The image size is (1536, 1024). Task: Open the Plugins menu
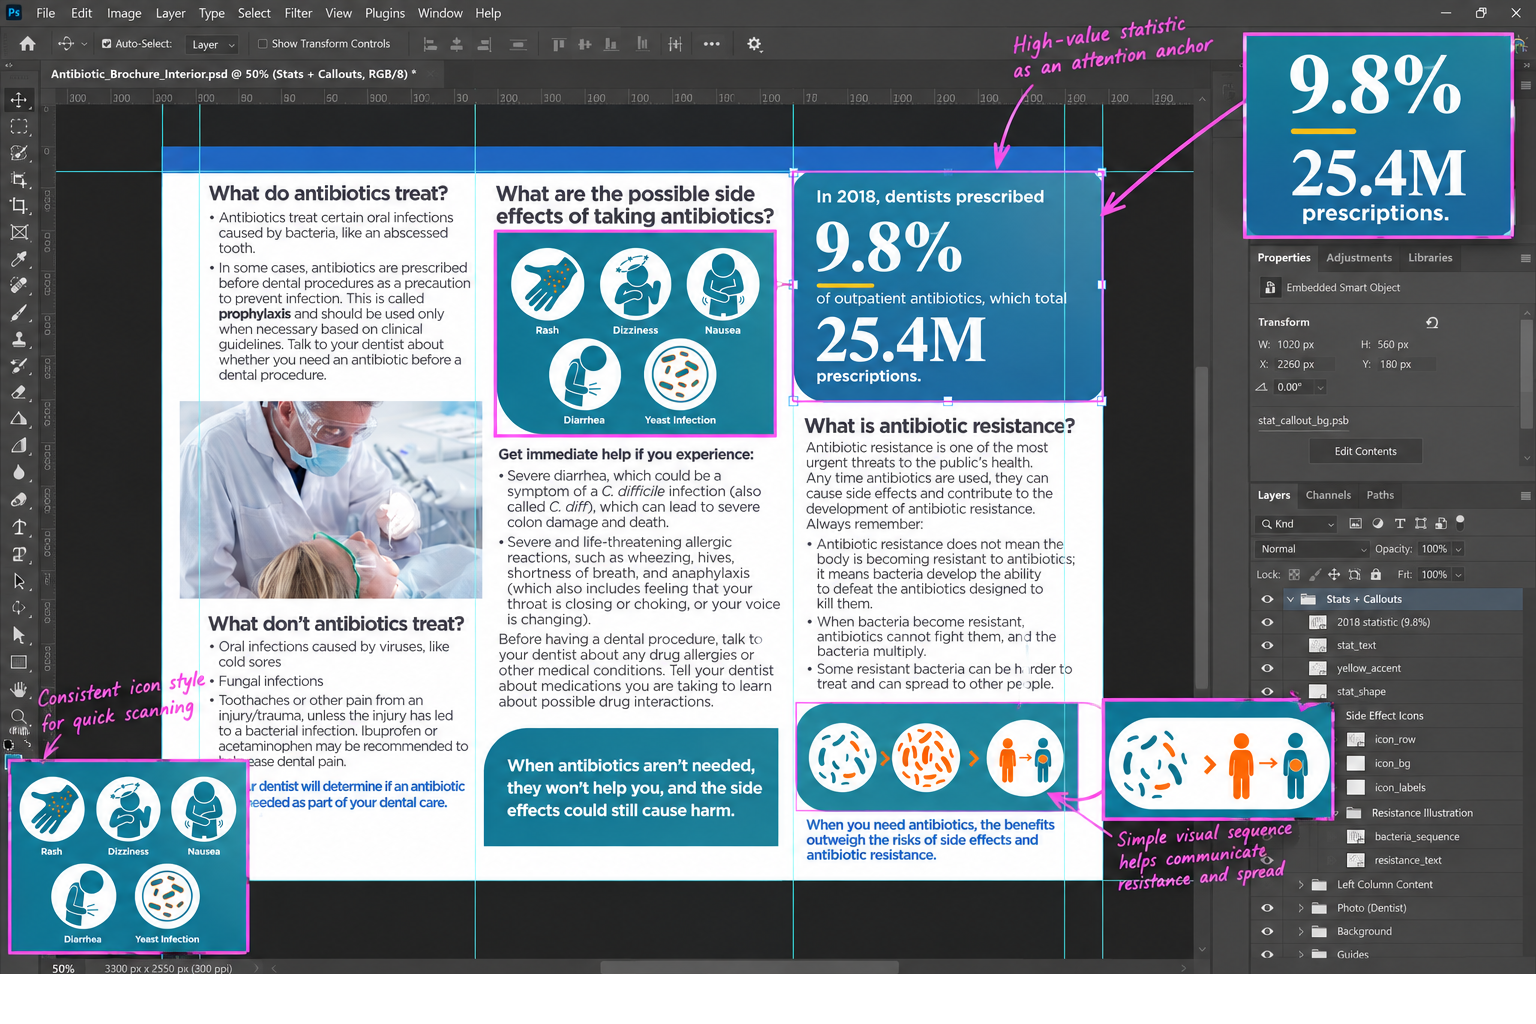click(385, 13)
